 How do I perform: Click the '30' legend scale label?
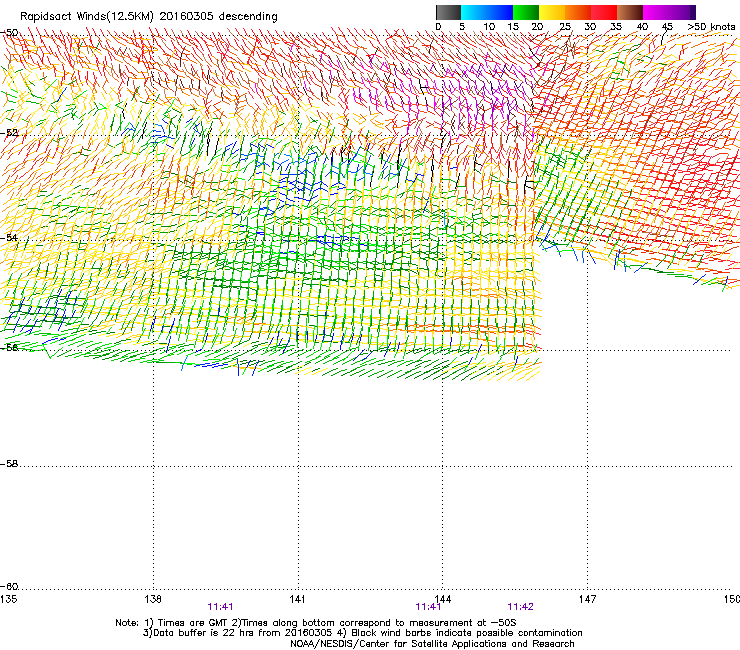coord(590,27)
